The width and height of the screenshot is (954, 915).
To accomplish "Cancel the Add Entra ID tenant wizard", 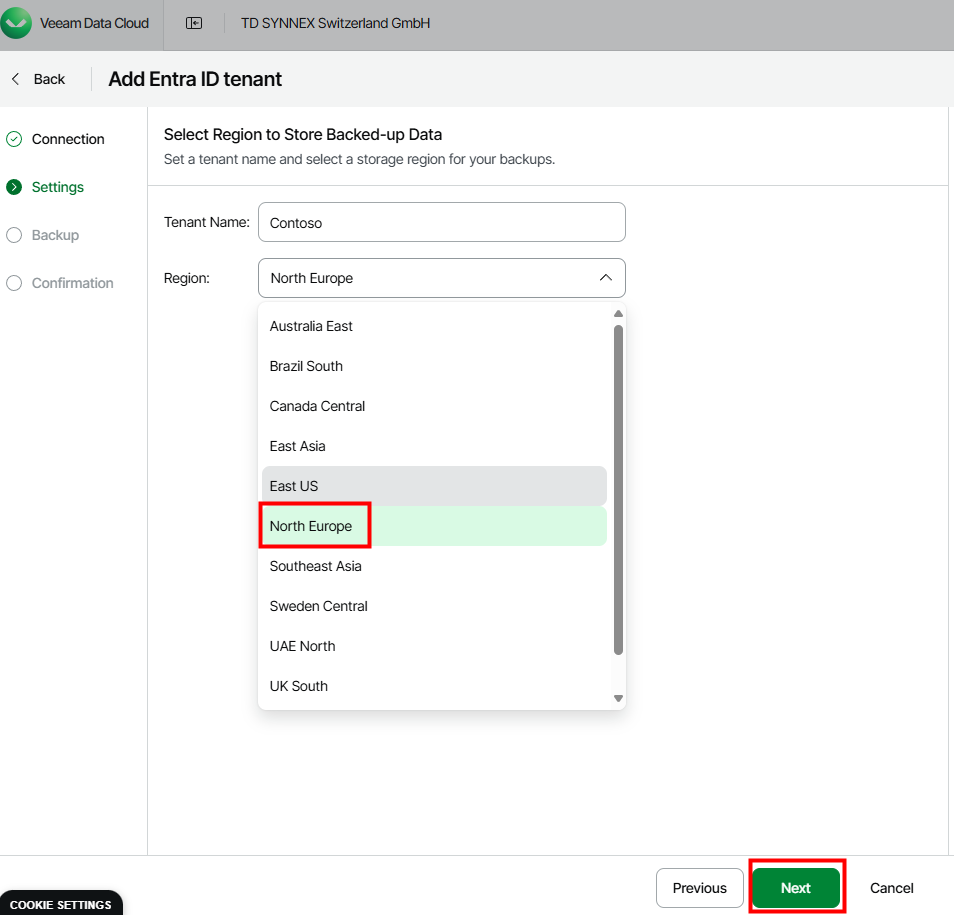I will (x=891, y=888).
